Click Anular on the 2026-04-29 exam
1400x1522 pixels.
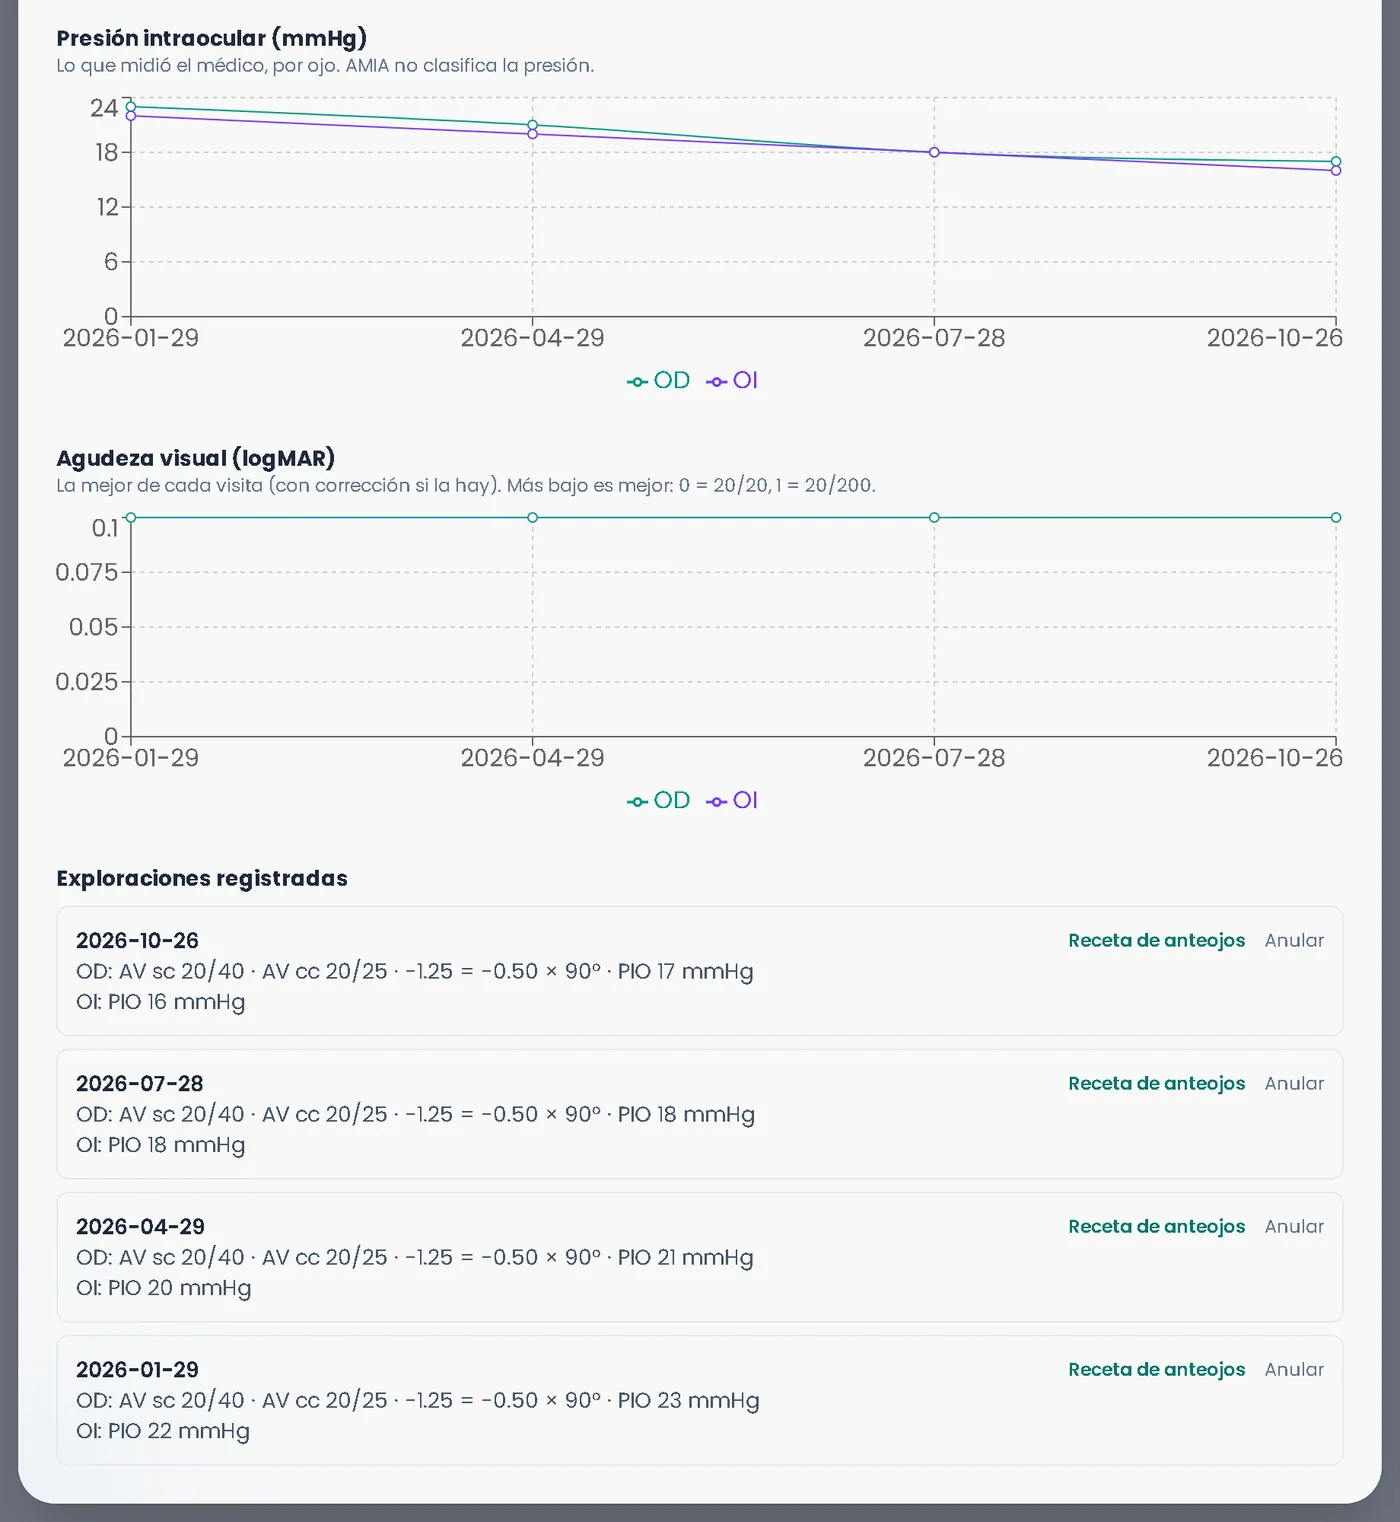tap(1294, 1227)
